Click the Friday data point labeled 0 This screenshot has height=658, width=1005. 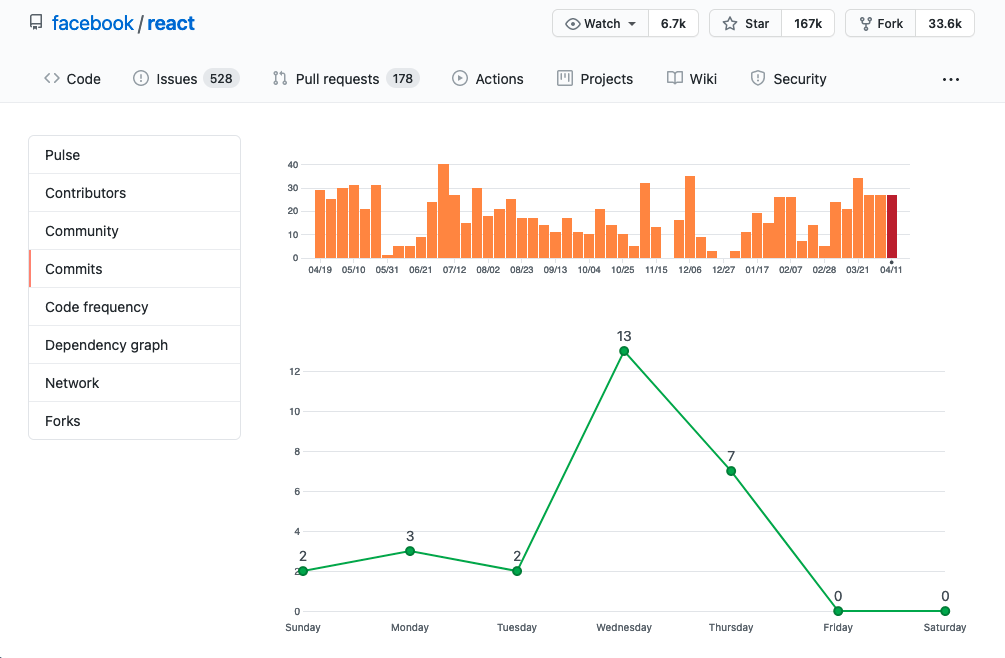click(x=838, y=611)
